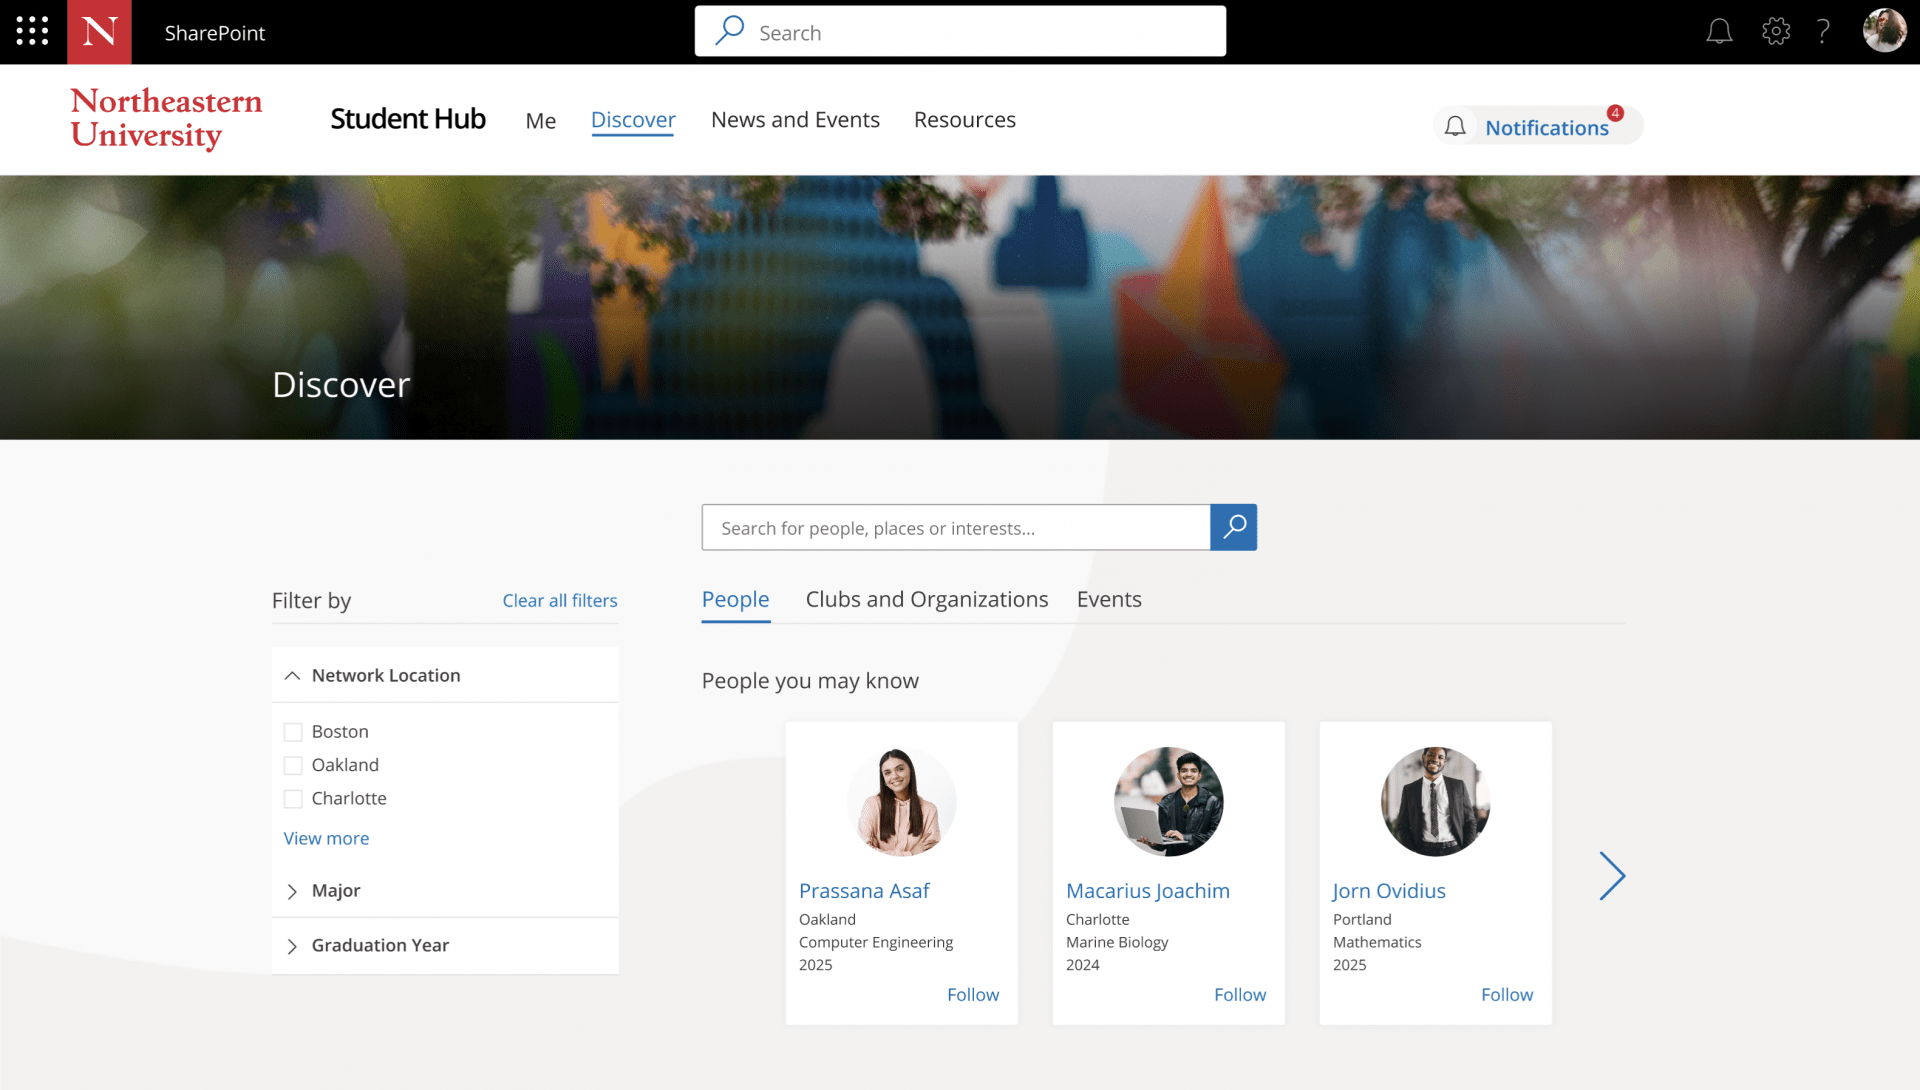Click the 'Computer Engineering' text on Prassana's card

875,942
